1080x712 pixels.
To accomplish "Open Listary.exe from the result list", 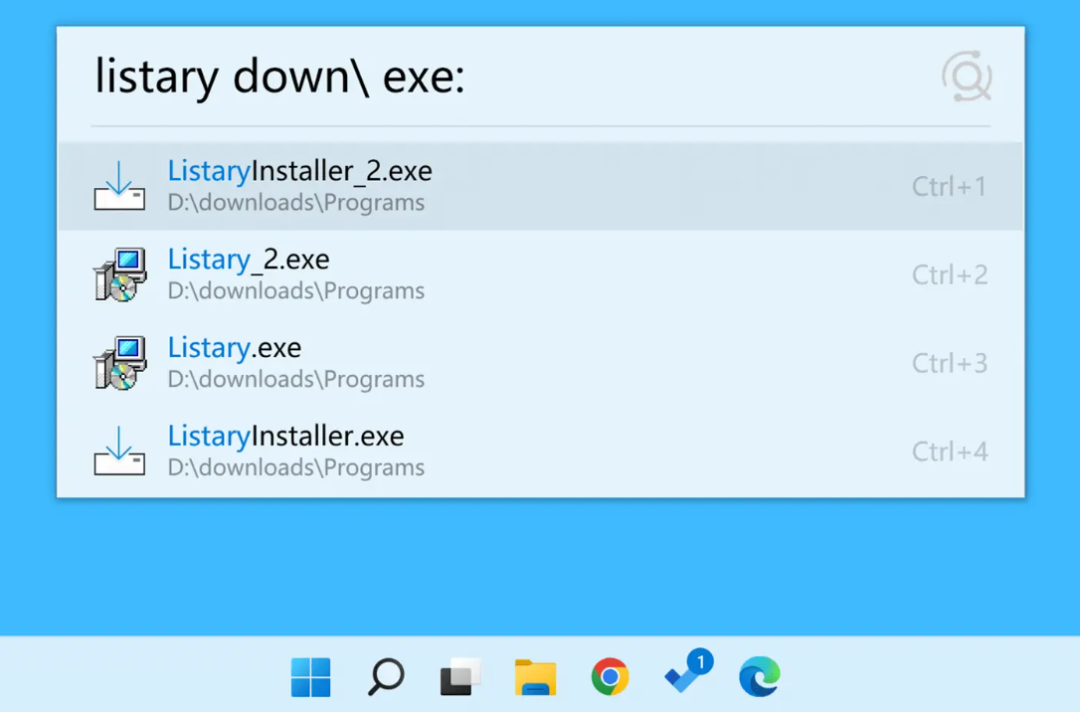I will coord(234,347).
